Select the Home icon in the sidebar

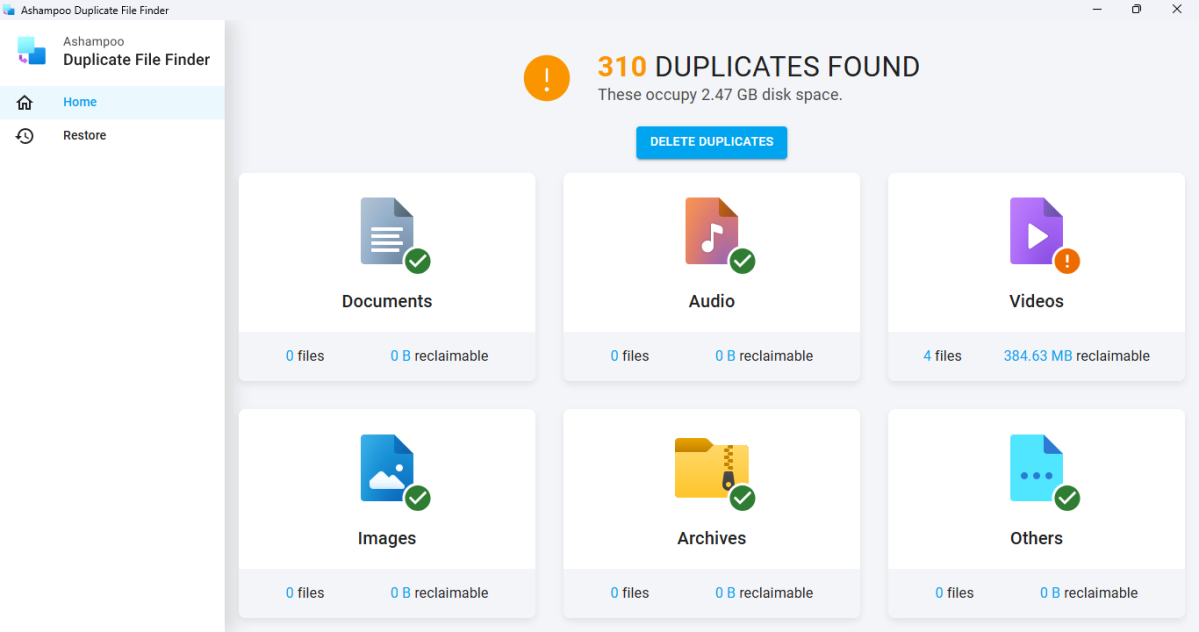click(x=24, y=101)
